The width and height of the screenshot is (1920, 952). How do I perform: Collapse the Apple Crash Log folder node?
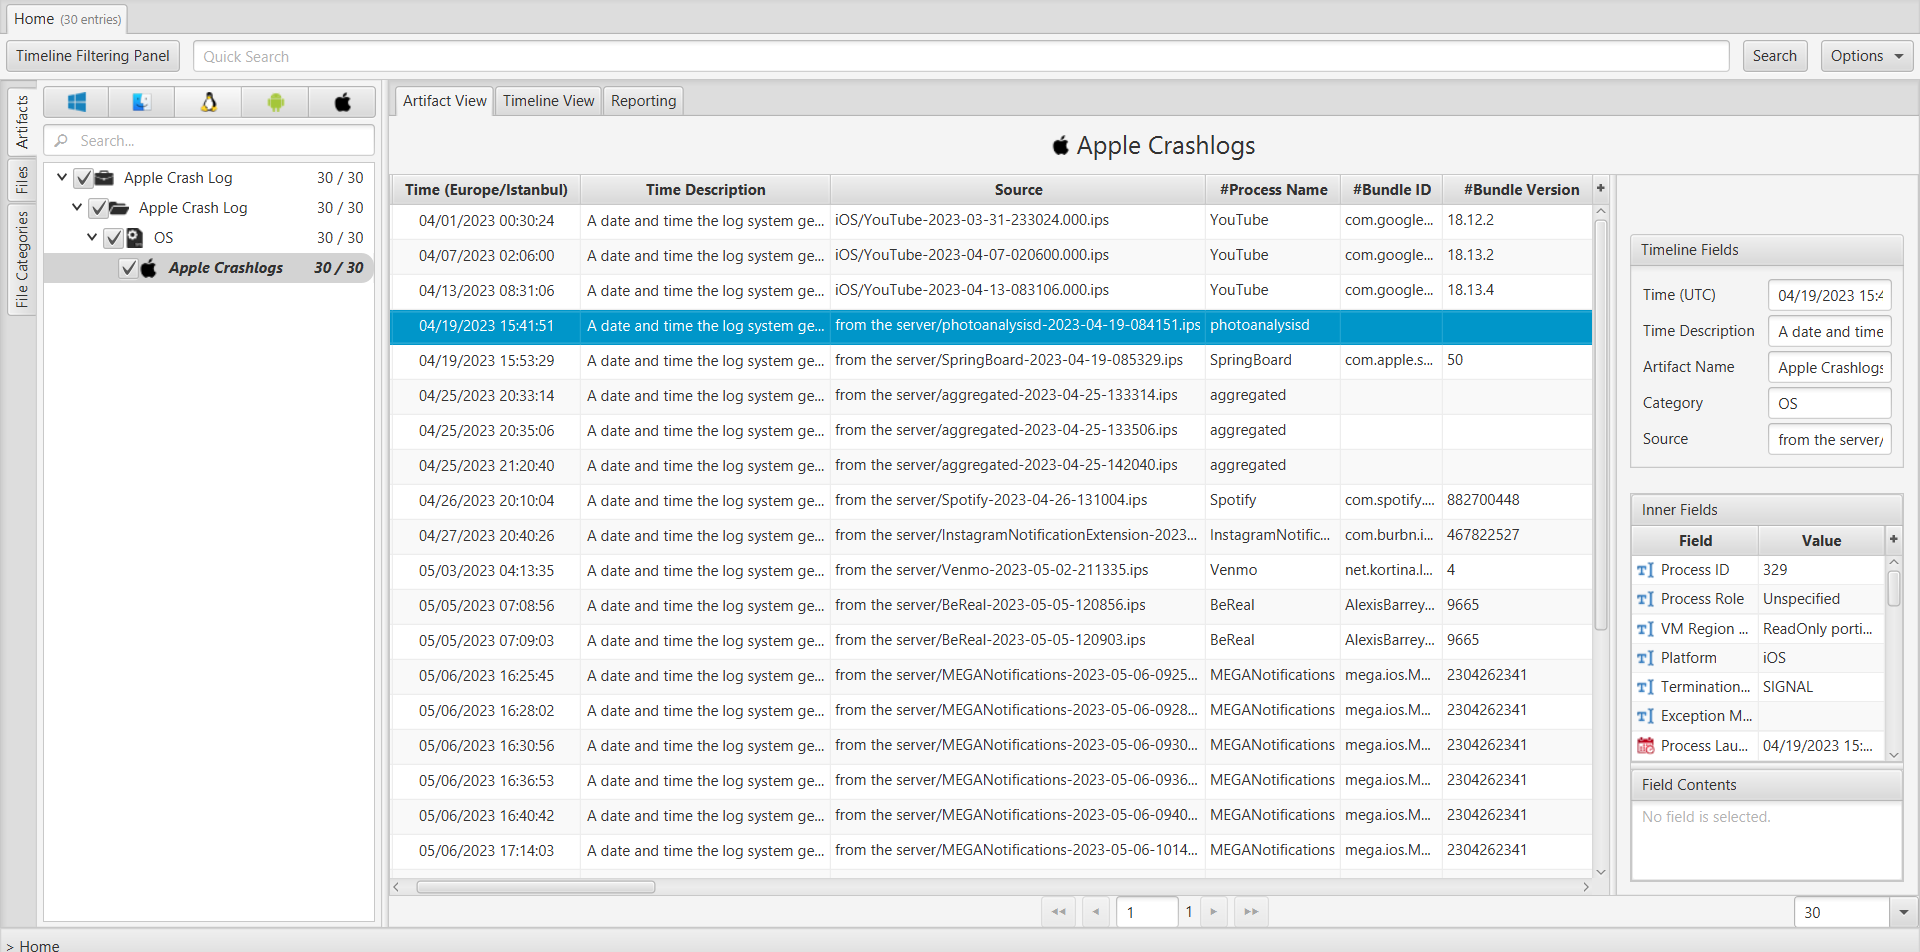tap(77, 207)
